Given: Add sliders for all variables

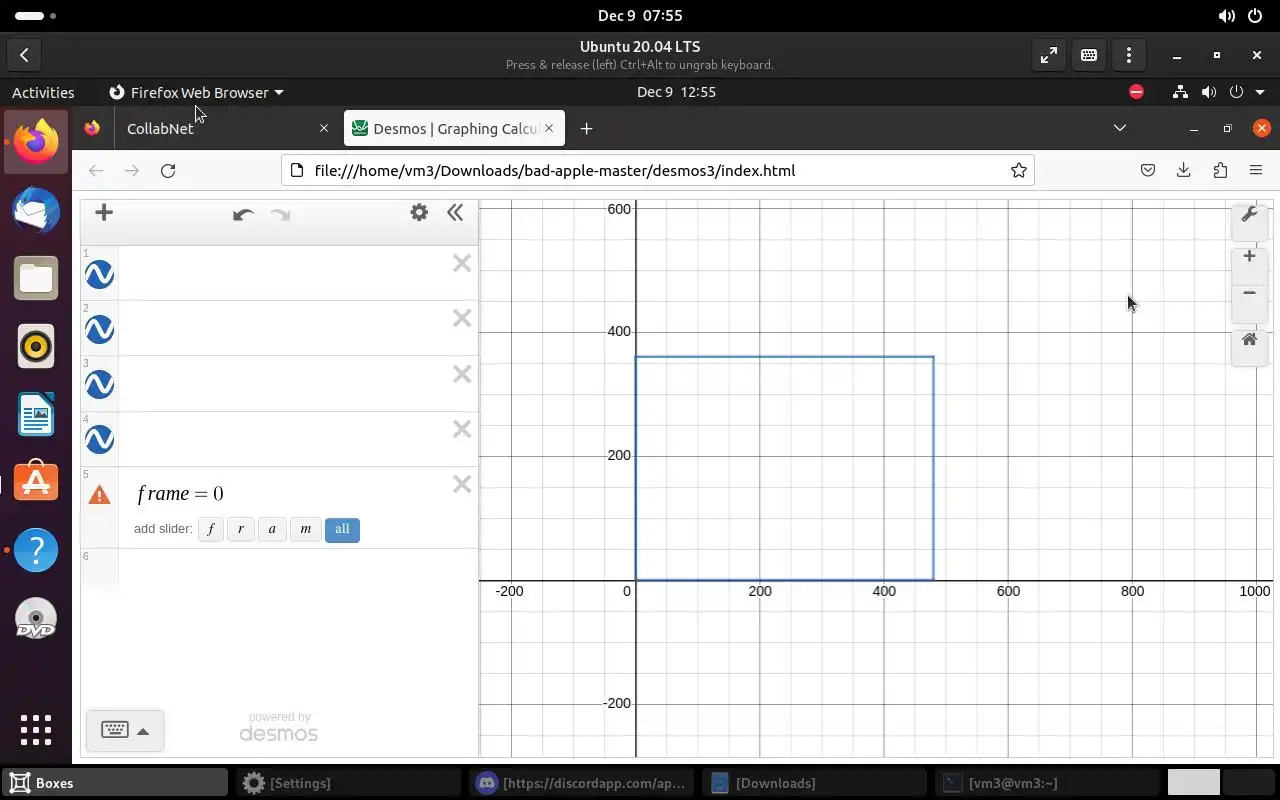Looking at the screenshot, I should (x=342, y=529).
